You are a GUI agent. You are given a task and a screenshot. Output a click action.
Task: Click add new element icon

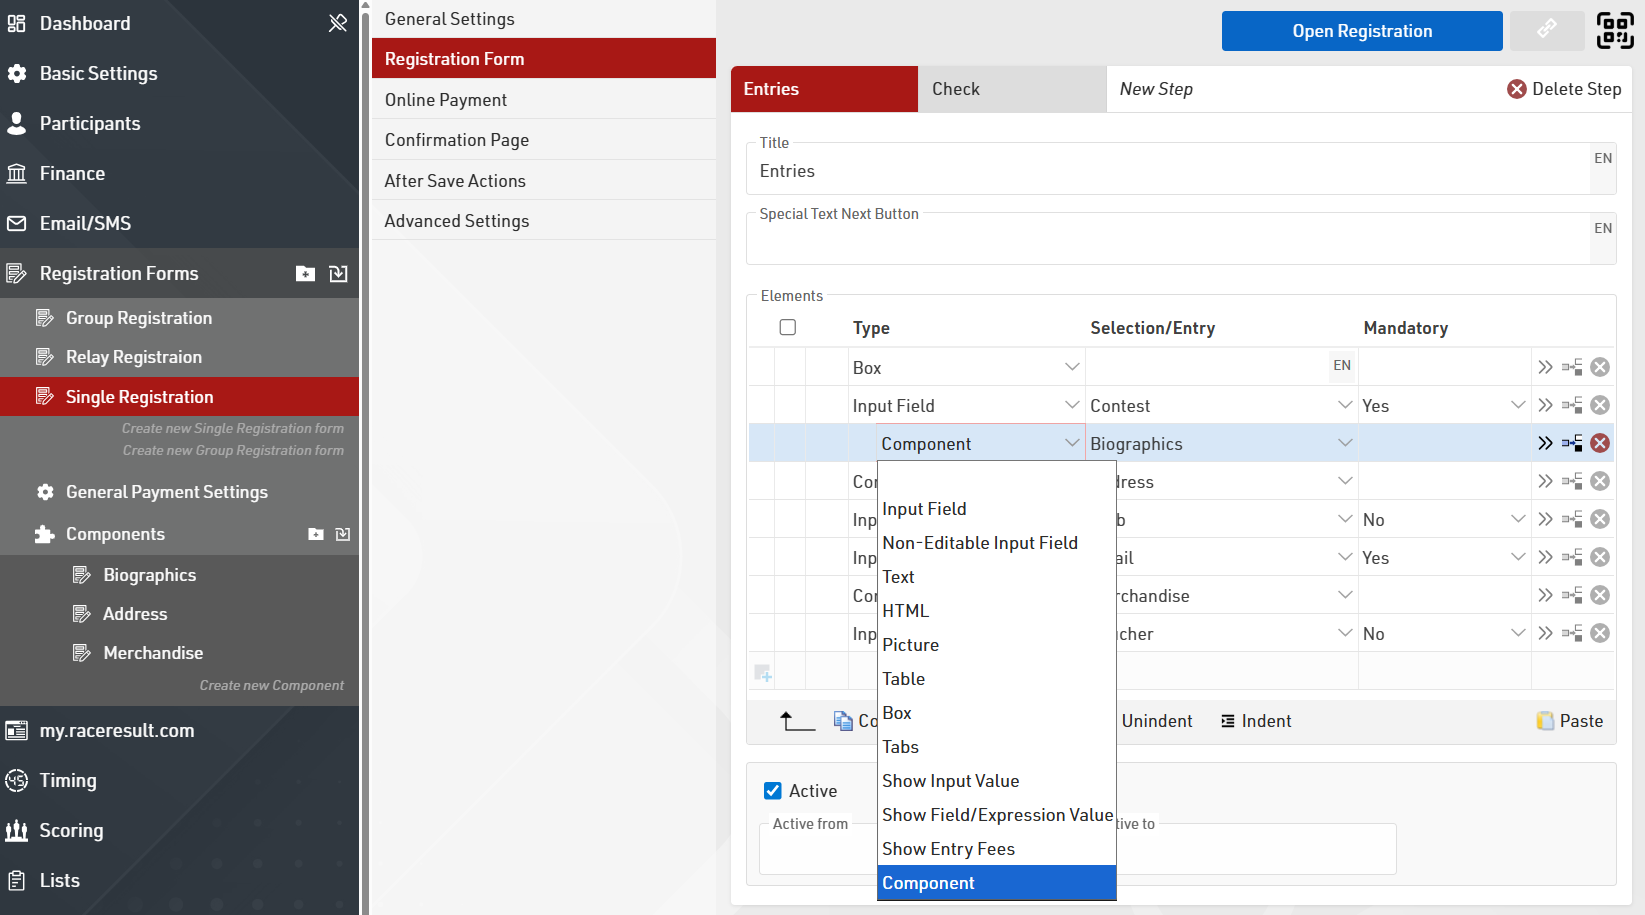coord(763,673)
